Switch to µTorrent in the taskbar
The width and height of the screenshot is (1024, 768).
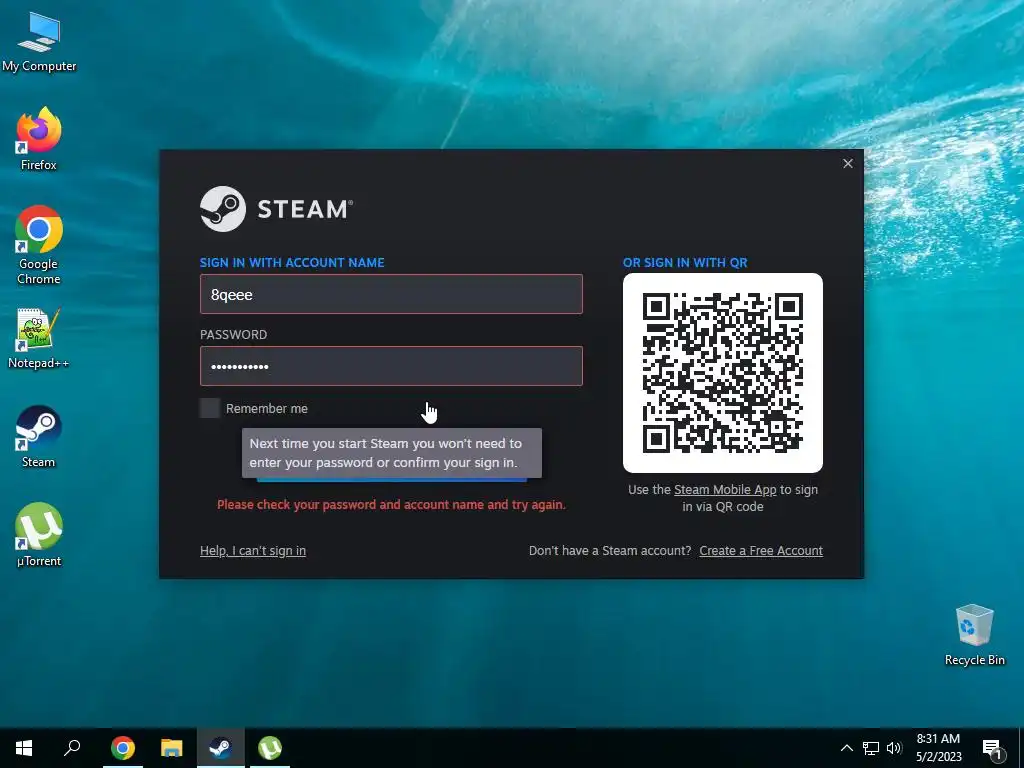point(270,748)
